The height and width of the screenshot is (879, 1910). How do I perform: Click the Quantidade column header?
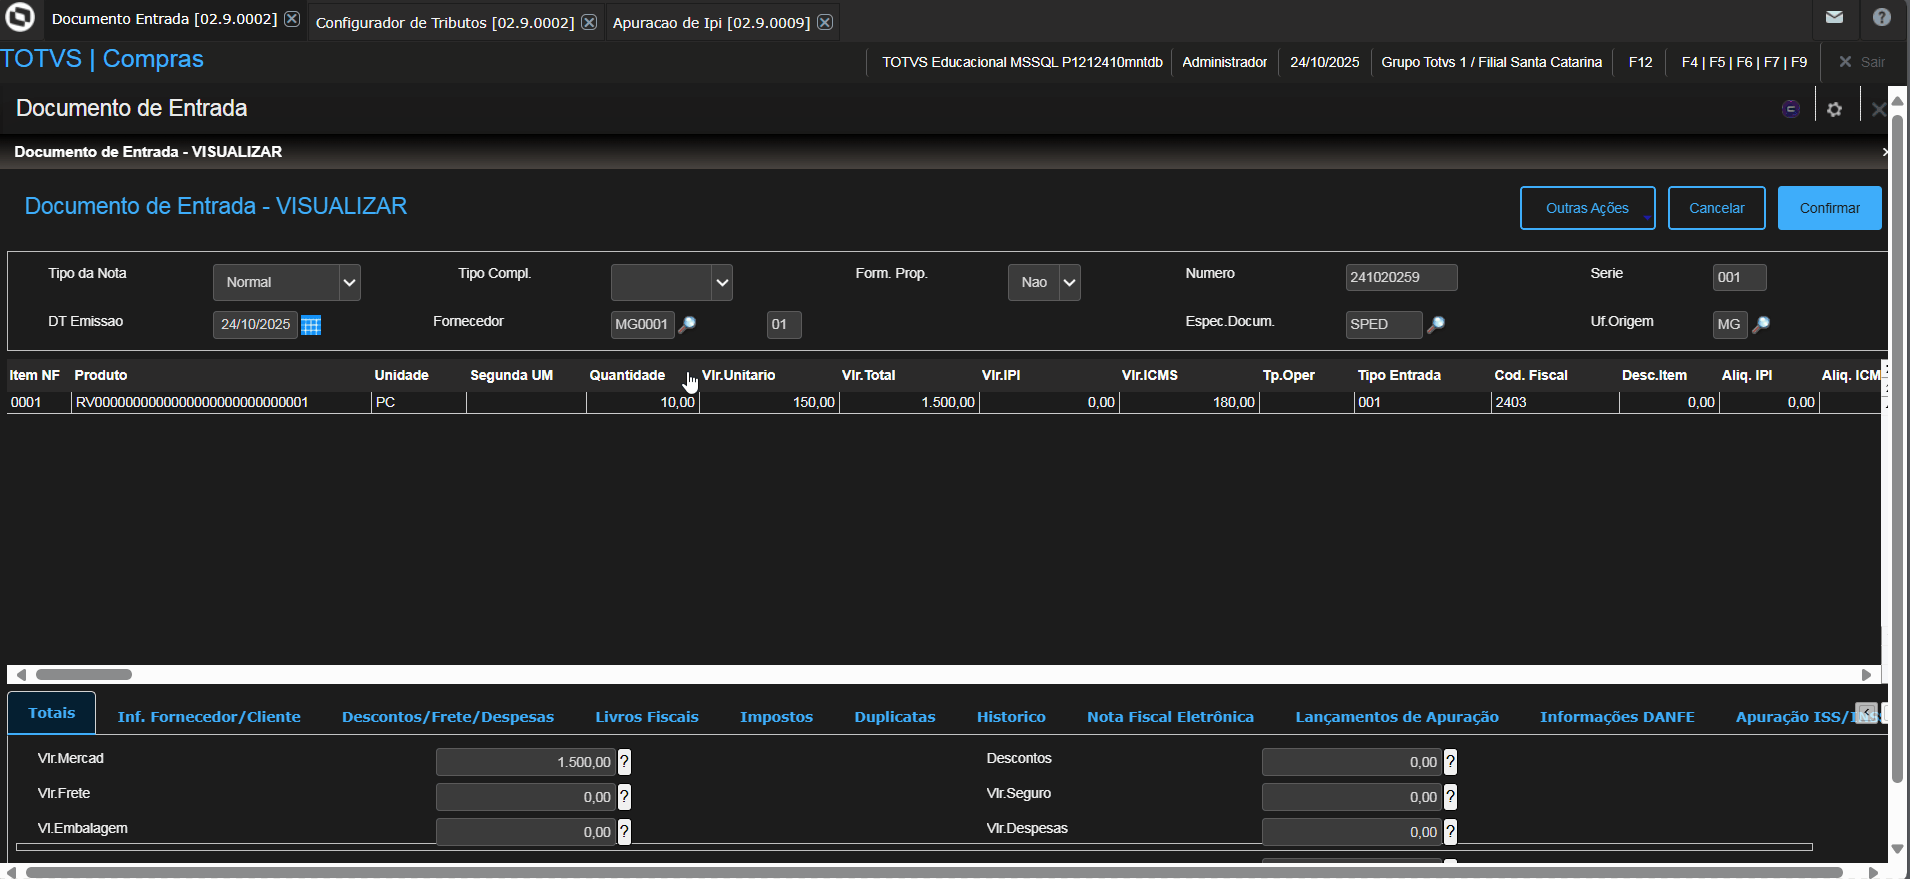tap(627, 375)
